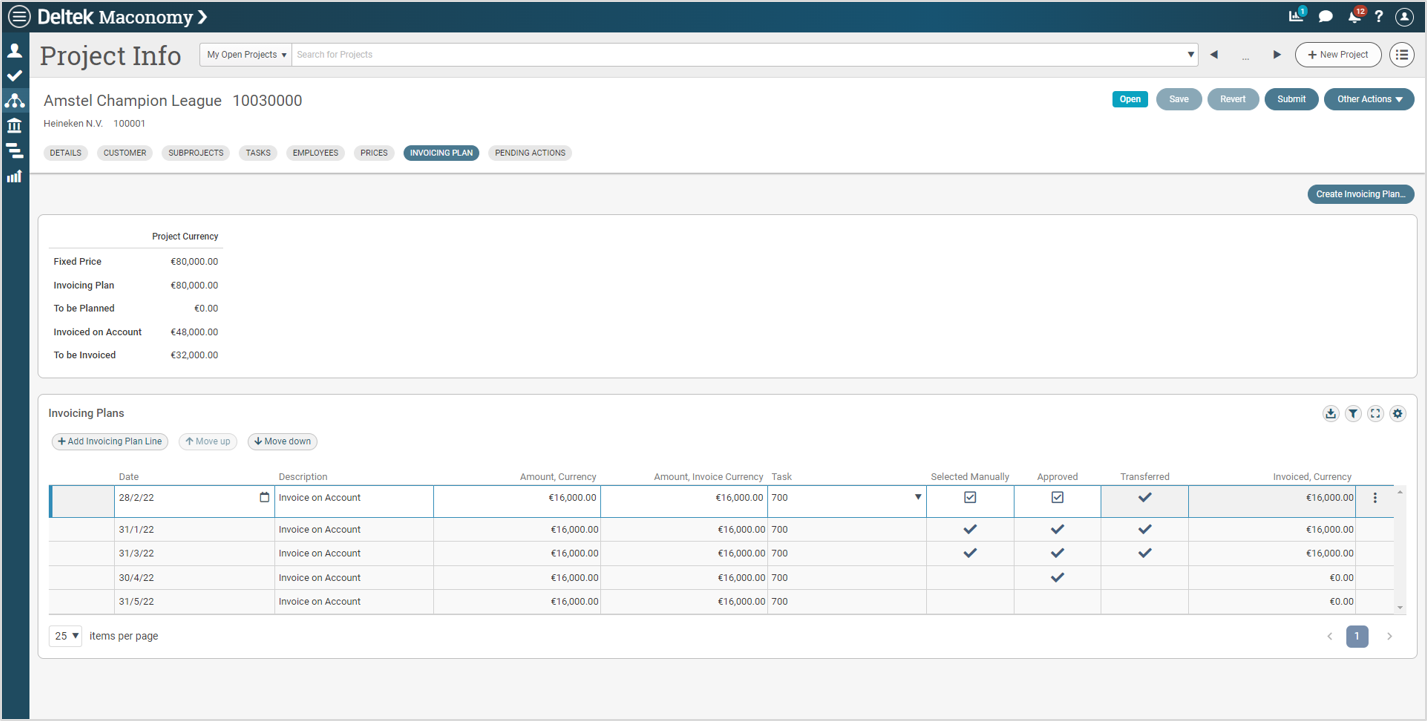This screenshot has height=721, width=1427.
Task: Open the My Open Projects filter dropdown
Action: coord(246,55)
